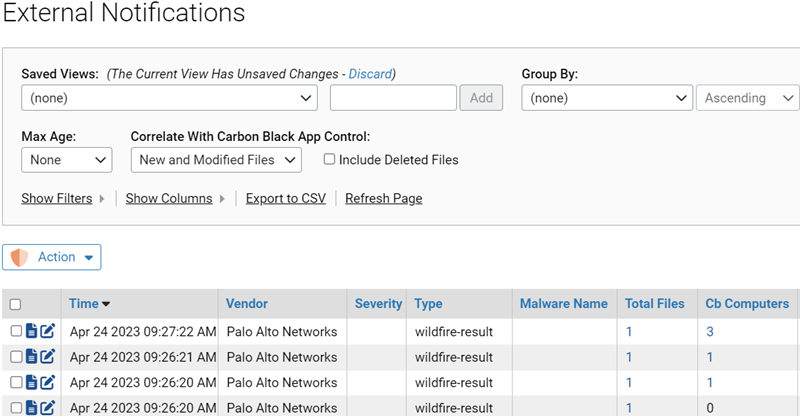The width and height of the screenshot is (800, 417).
Task: Open the Max Age dropdown
Action: click(x=67, y=160)
